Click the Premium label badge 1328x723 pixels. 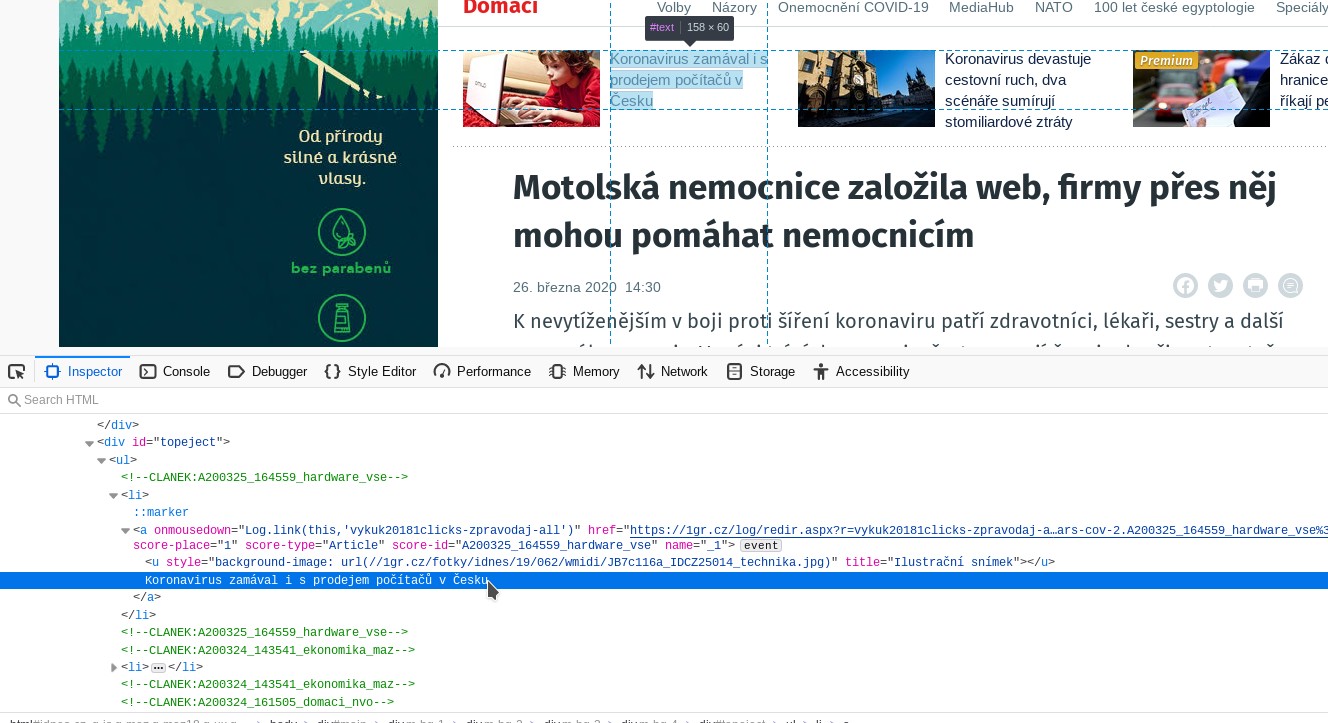1166,61
